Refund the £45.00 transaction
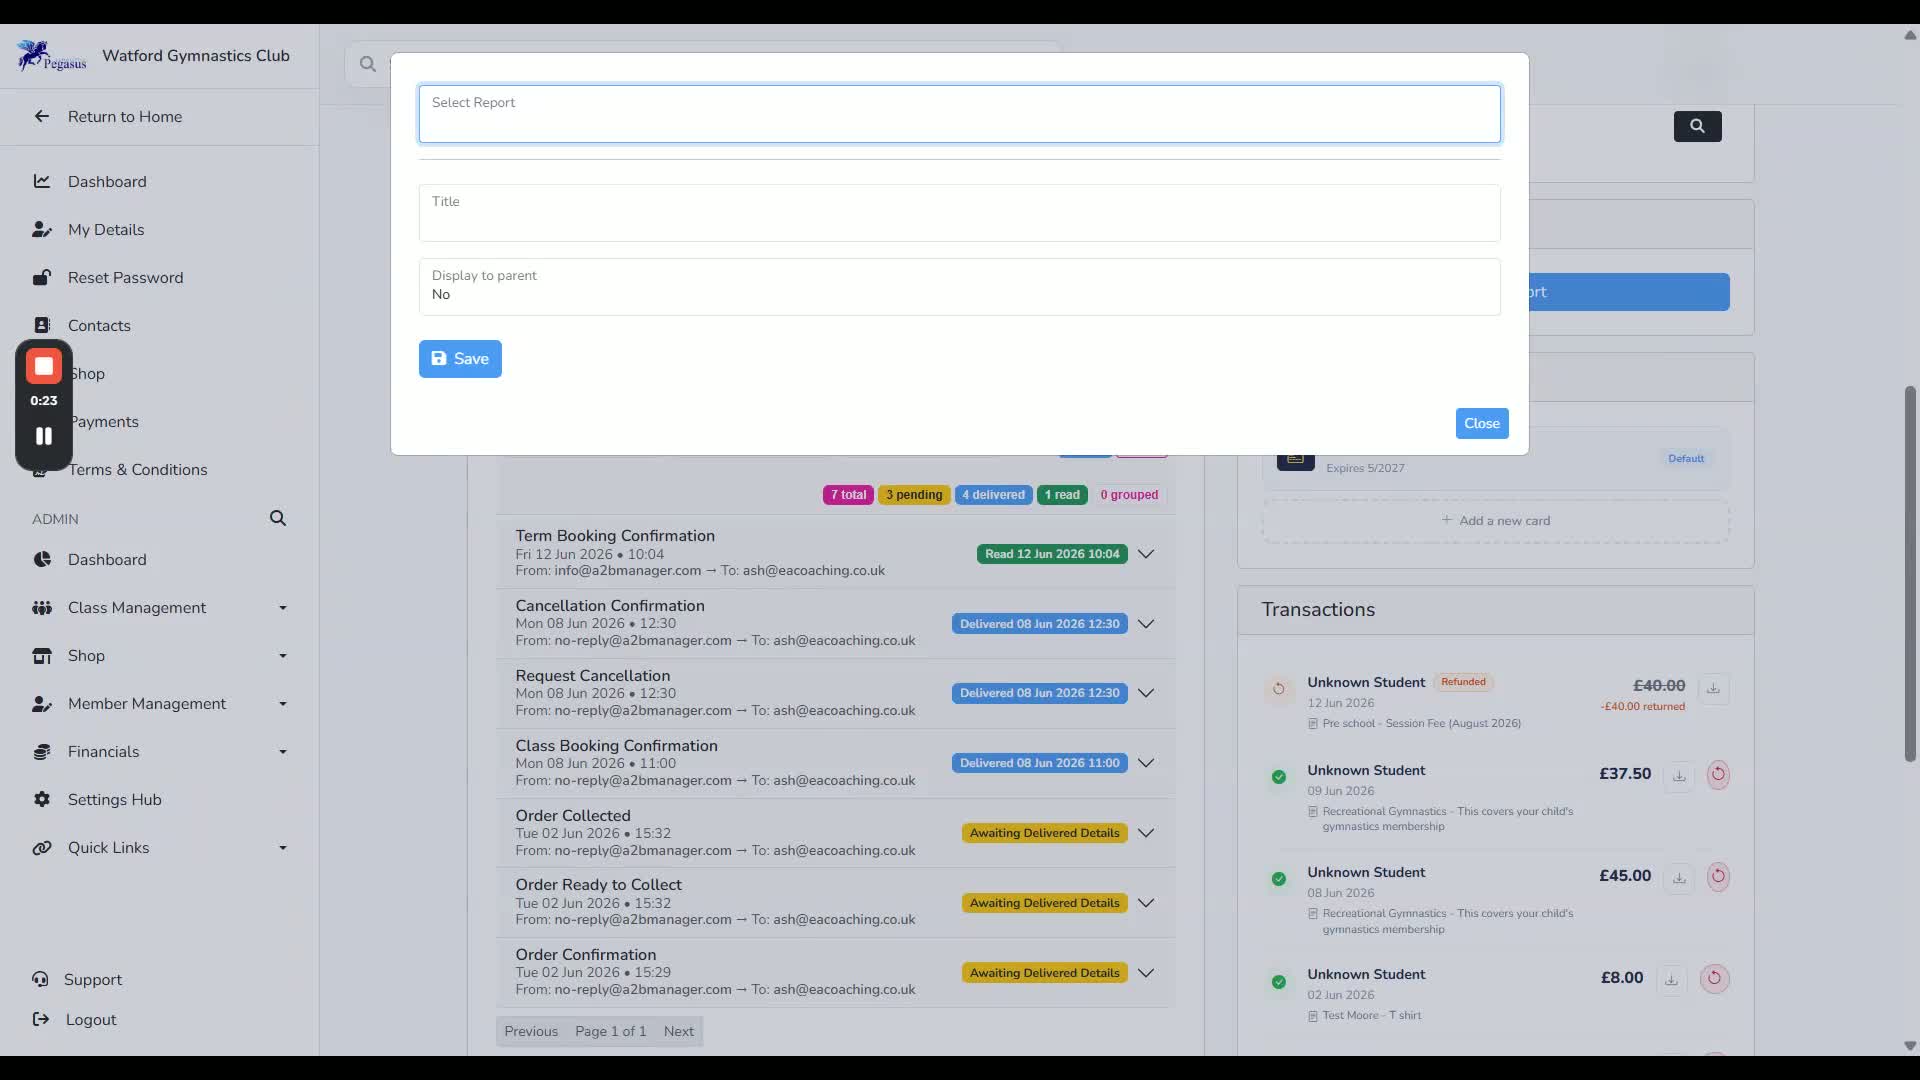 1718,876
